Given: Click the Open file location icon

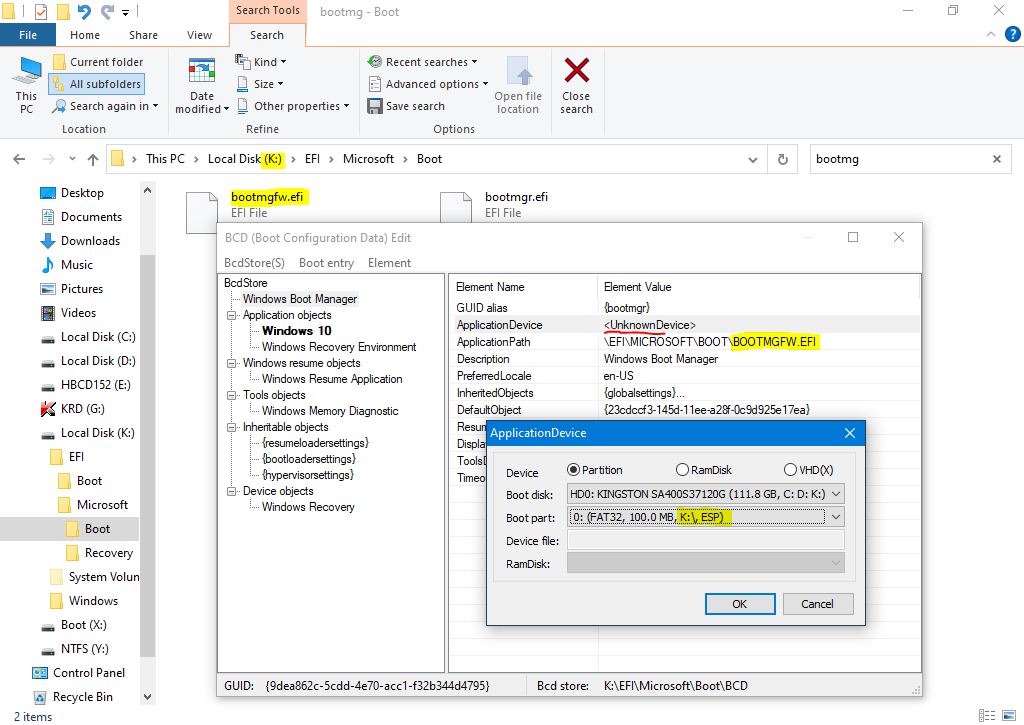Looking at the screenshot, I should [x=518, y=73].
